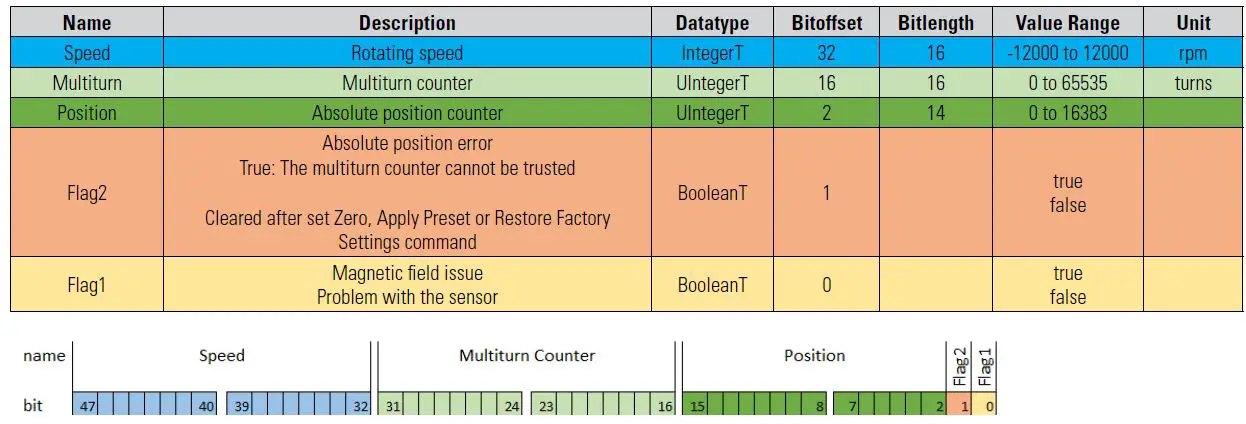Click the "Multiturn Counter" diagram label
The width and height of the screenshot is (1246, 424).
click(526, 356)
